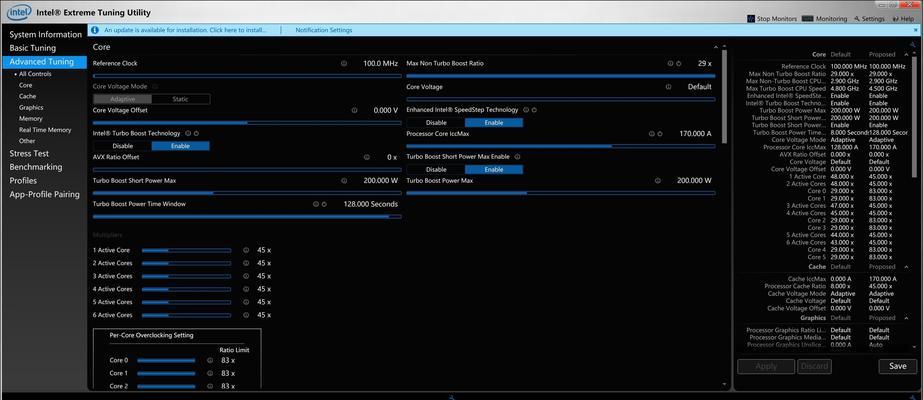This screenshot has width=923, height=400.
Task: Show info for Turbo Boost Power Max
Action: (x=658, y=181)
